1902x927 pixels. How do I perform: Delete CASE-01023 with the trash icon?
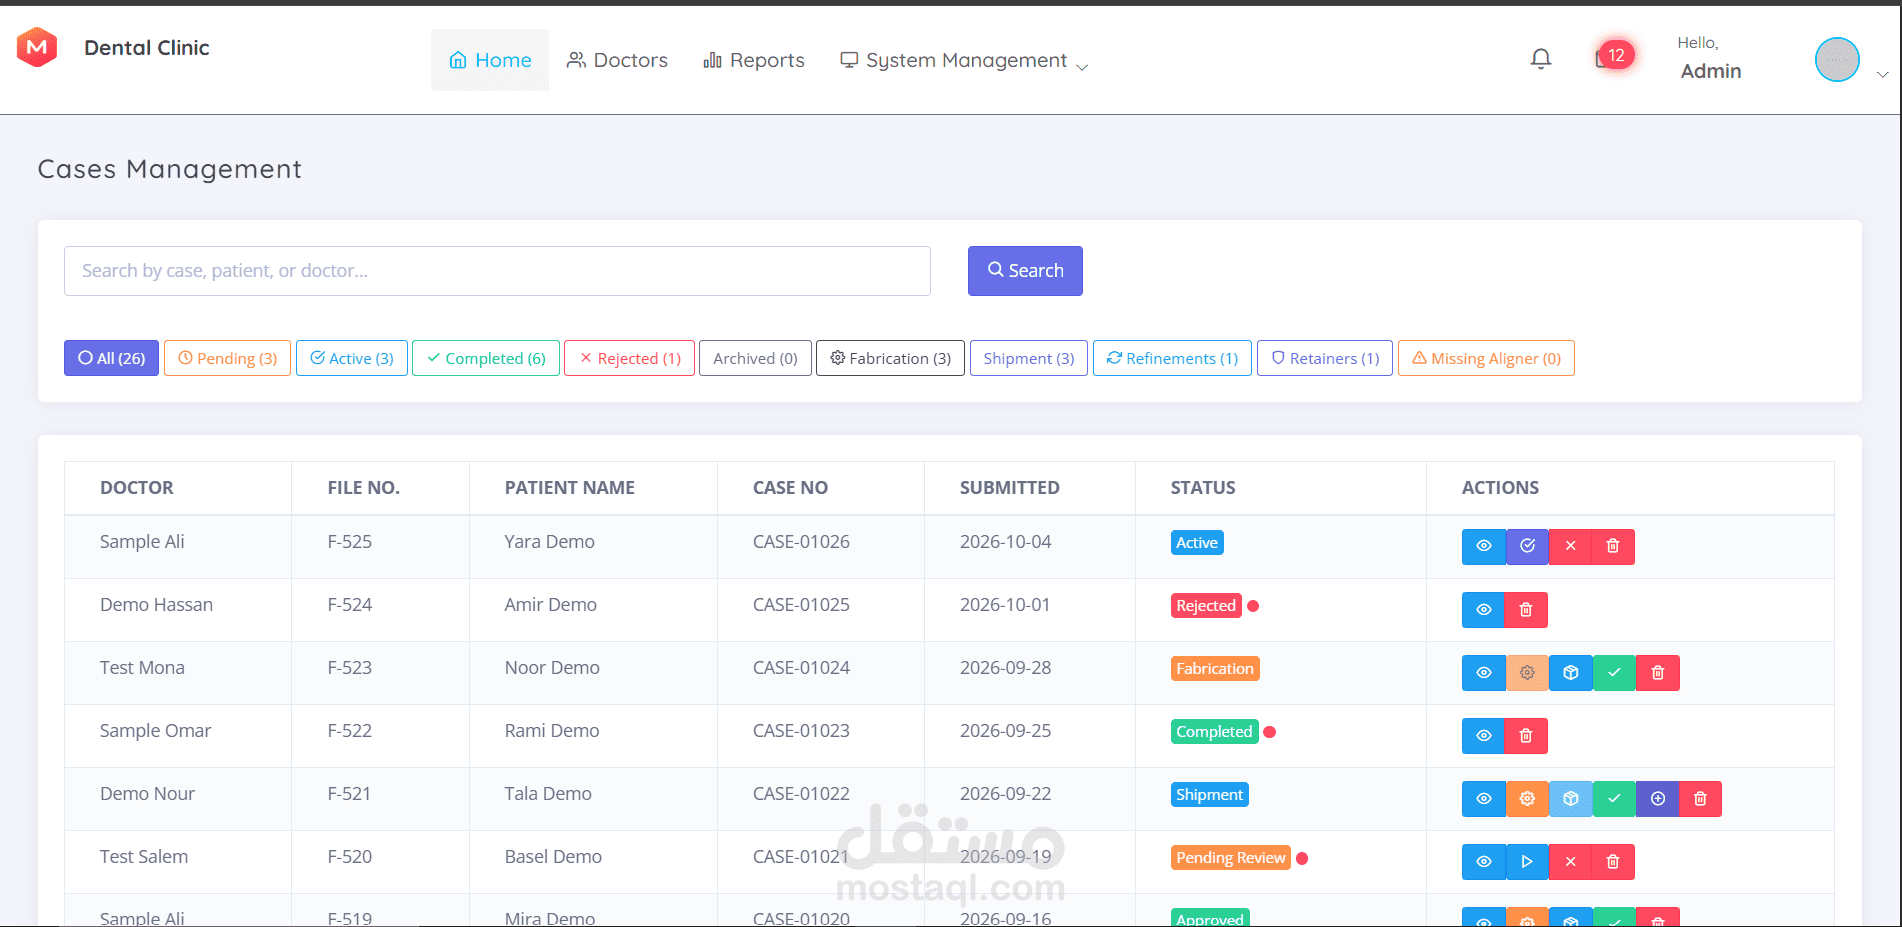pos(1526,735)
